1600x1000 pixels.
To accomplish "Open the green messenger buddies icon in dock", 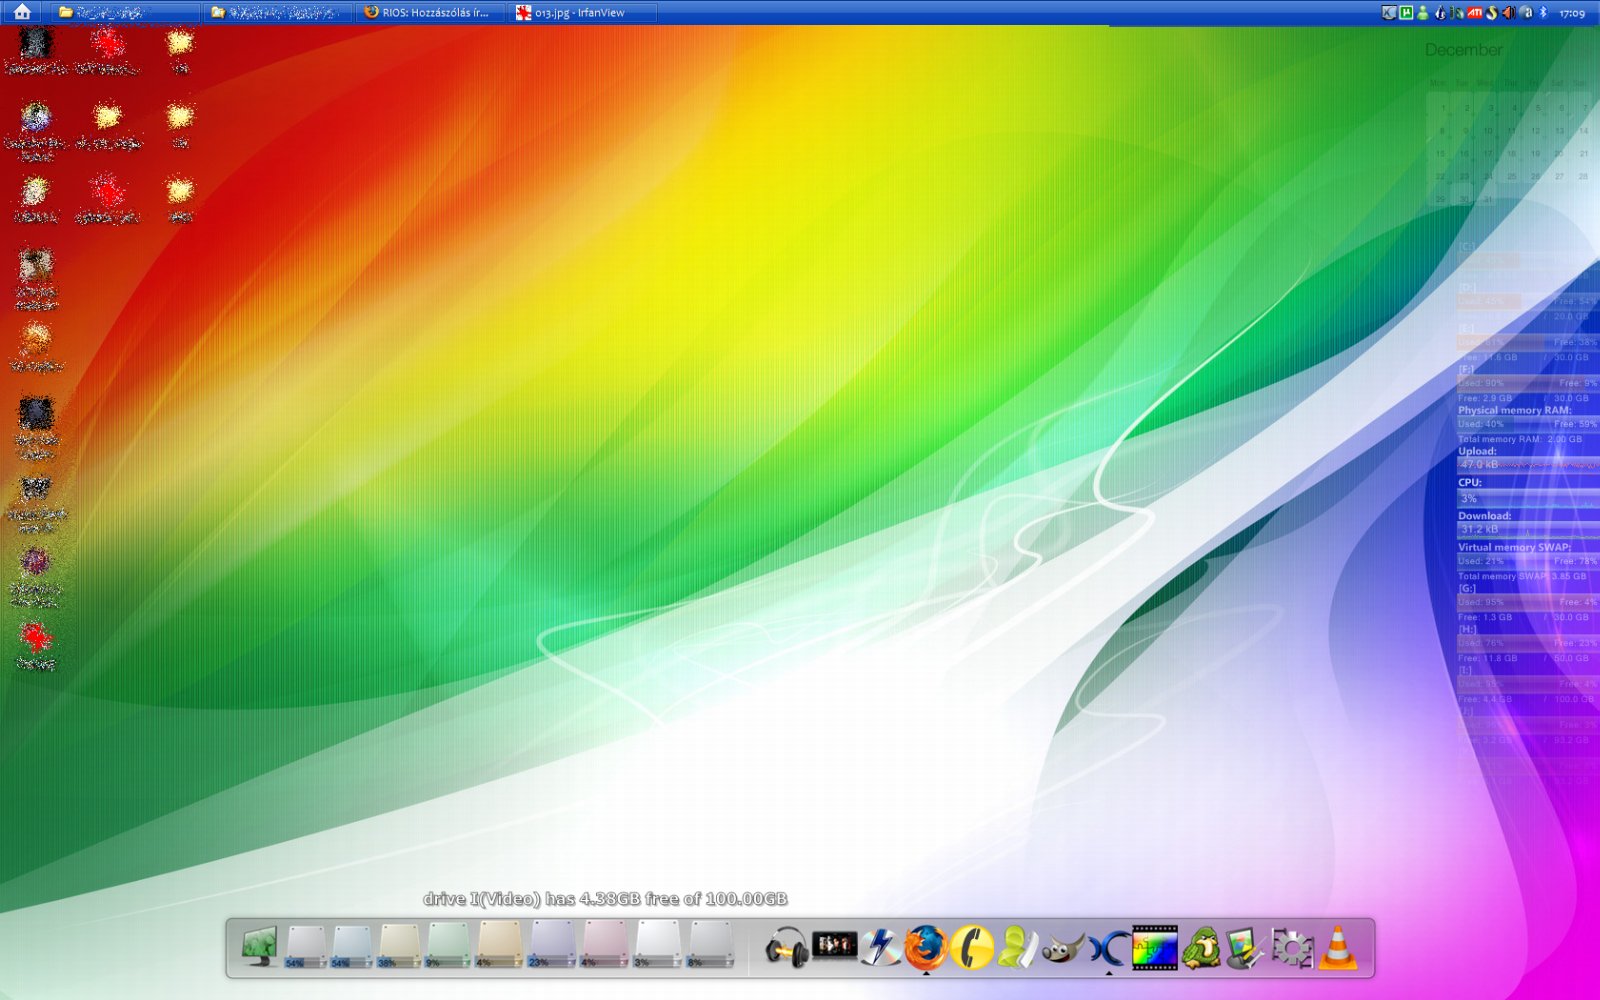I will (1017, 947).
